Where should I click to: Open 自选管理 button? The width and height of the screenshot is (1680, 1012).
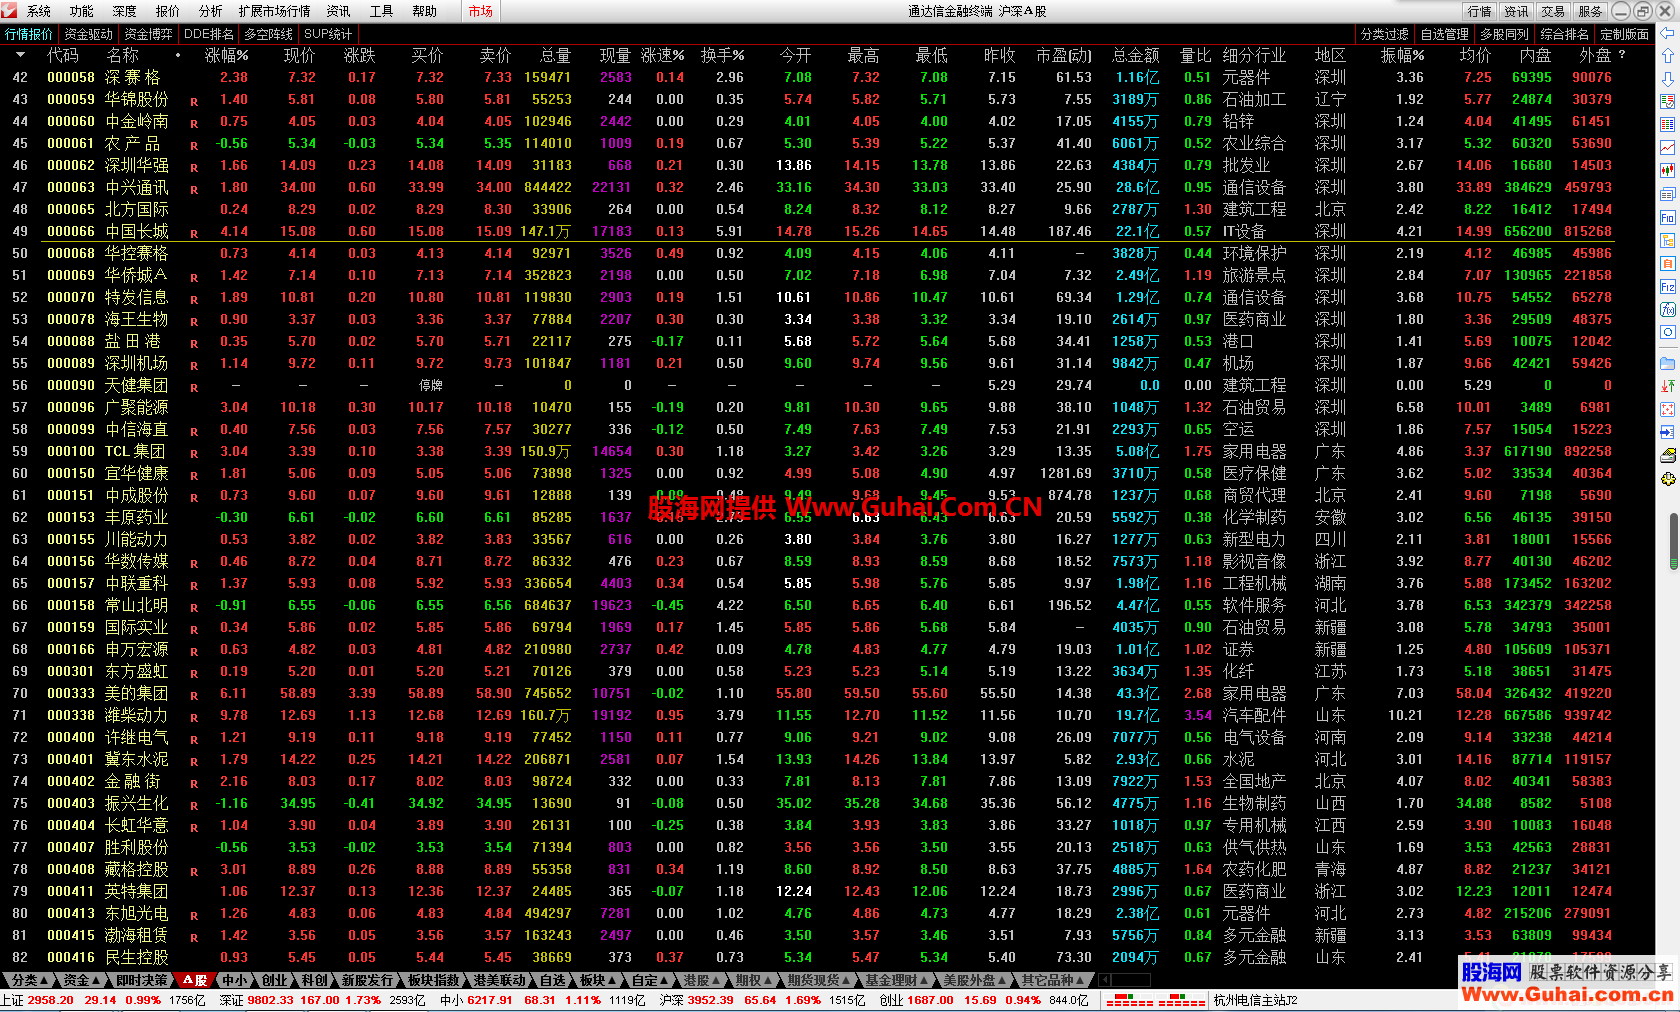pyautogui.click(x=1445, y=34)
